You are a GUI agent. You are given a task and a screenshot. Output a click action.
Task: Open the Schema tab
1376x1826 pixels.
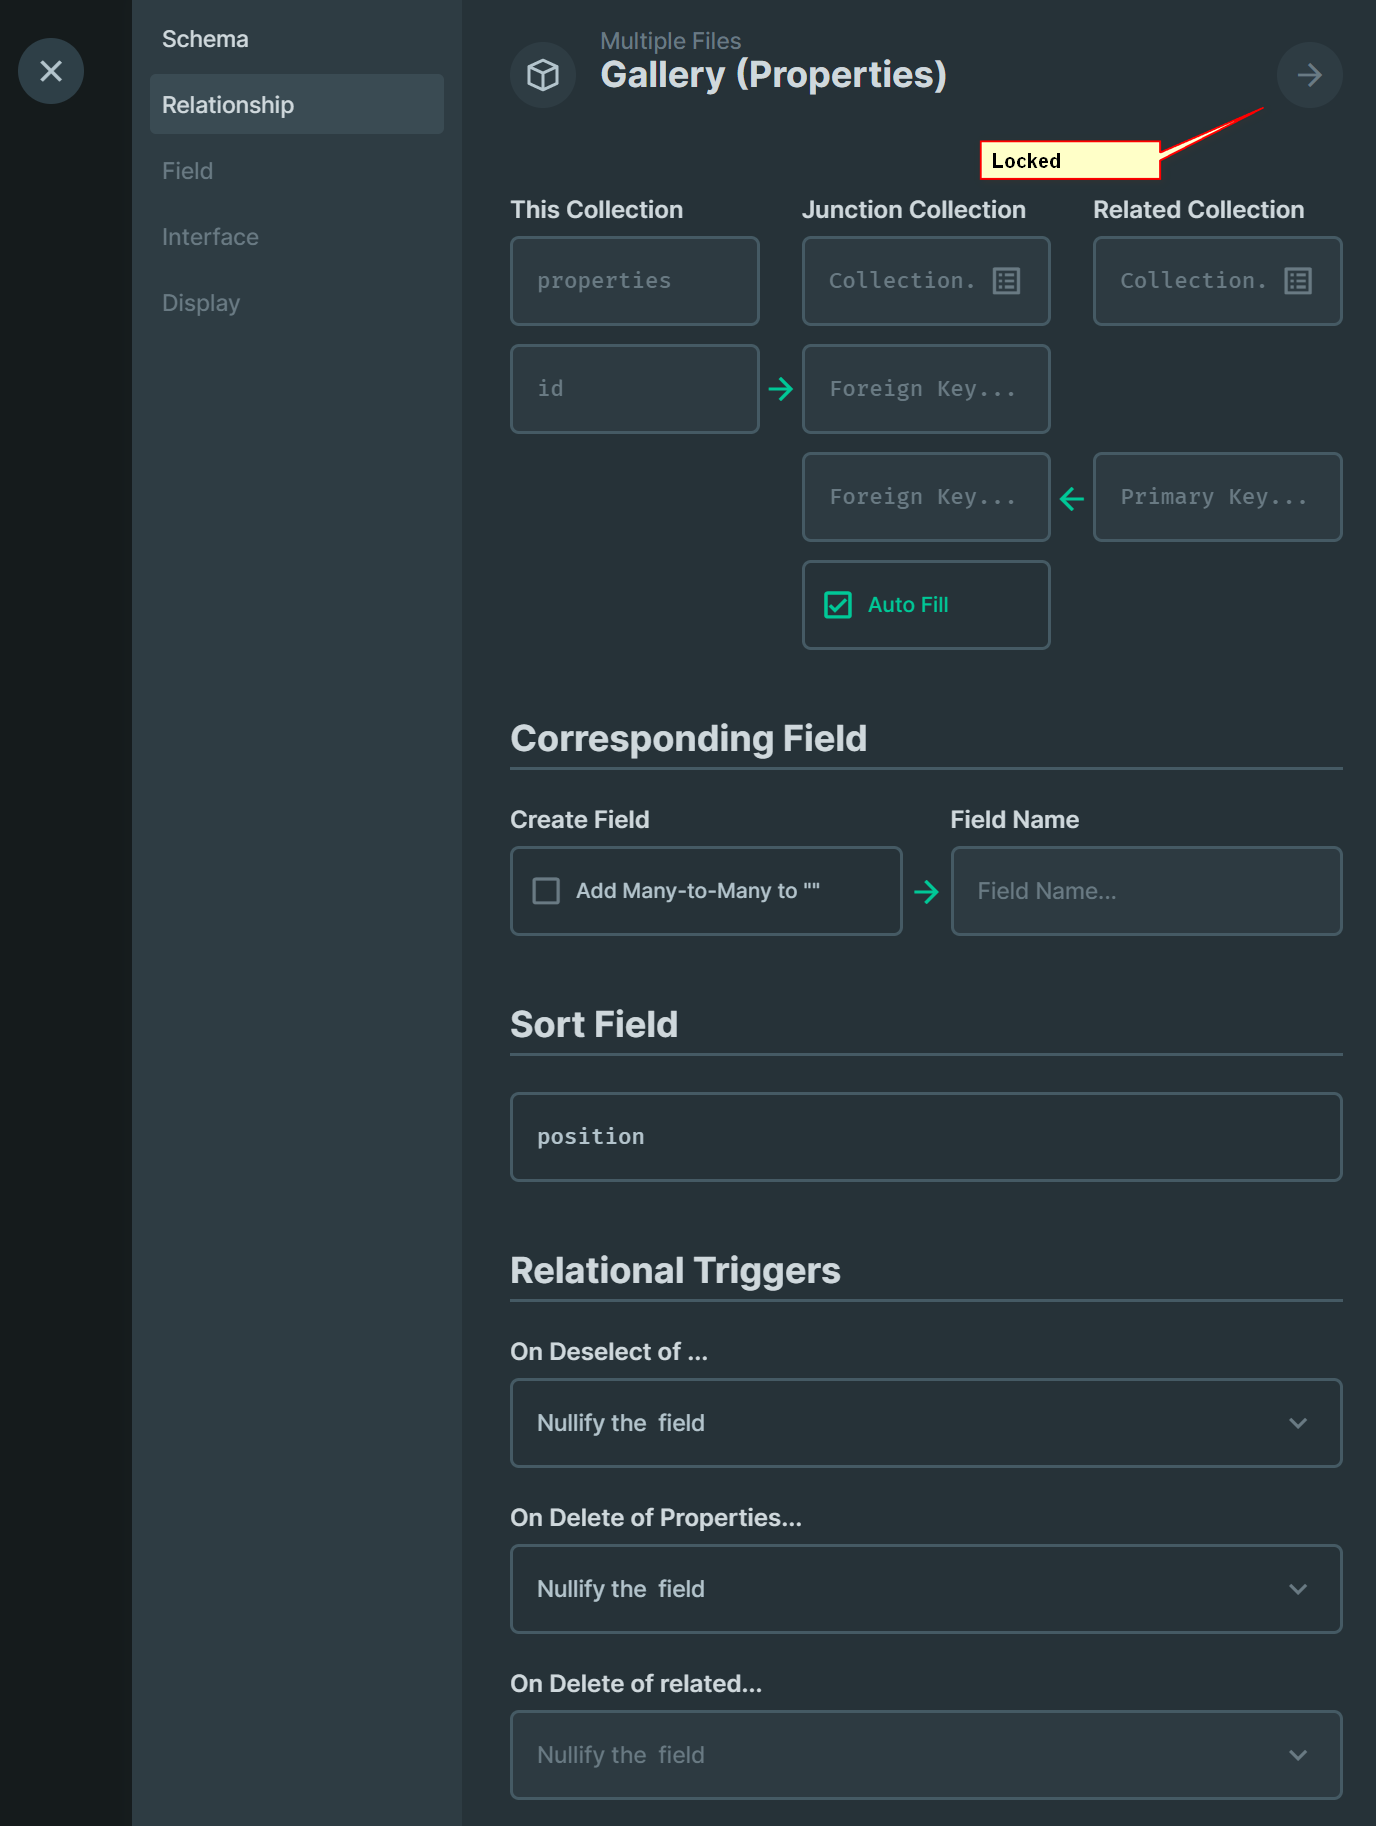pyautogui.click(x=297, y=39)
